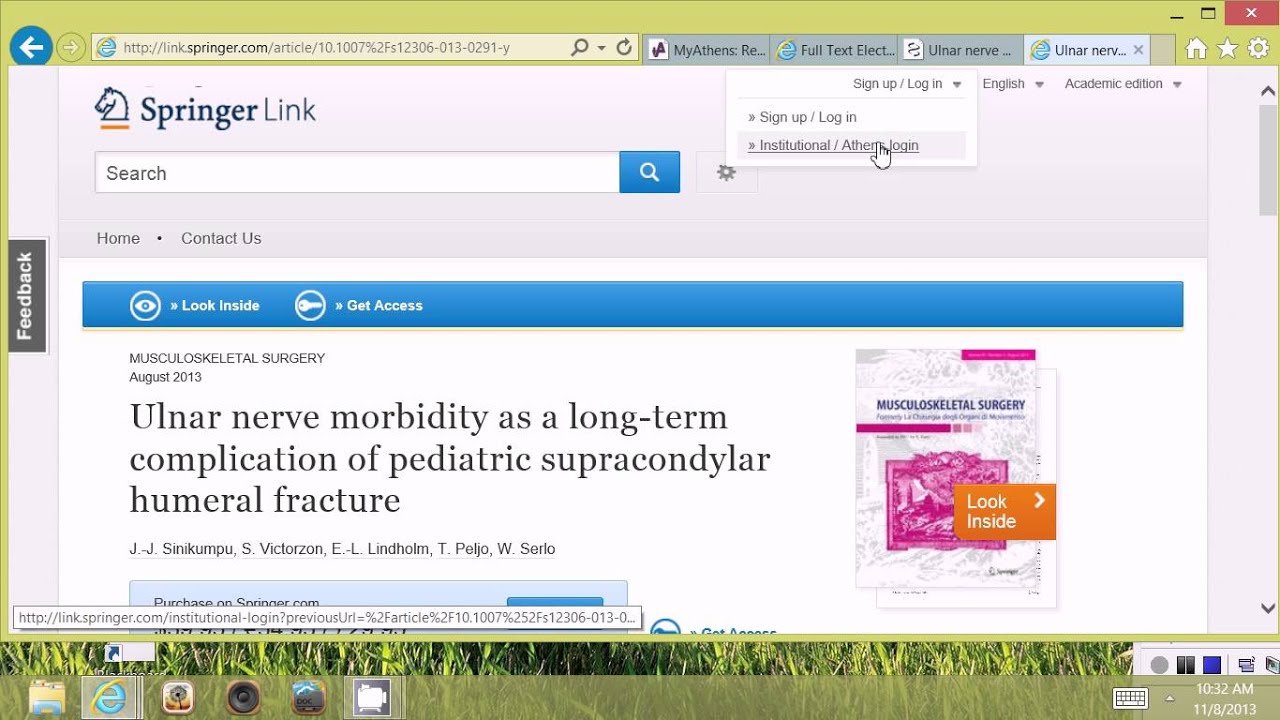The width and height of the screenshot is (1280, 720).
Task: Open author E.-L. Lindholm
Action: (380, 549)
